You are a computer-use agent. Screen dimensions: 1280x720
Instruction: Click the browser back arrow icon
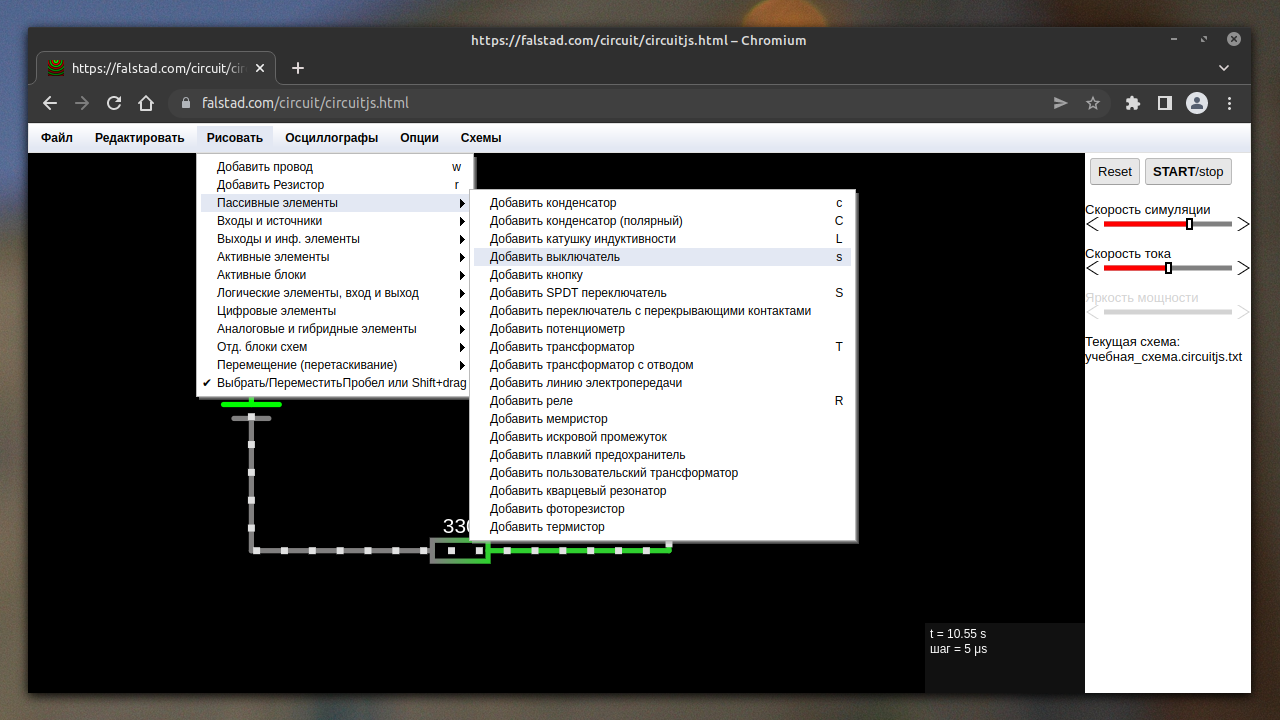(x=50, y=103)
